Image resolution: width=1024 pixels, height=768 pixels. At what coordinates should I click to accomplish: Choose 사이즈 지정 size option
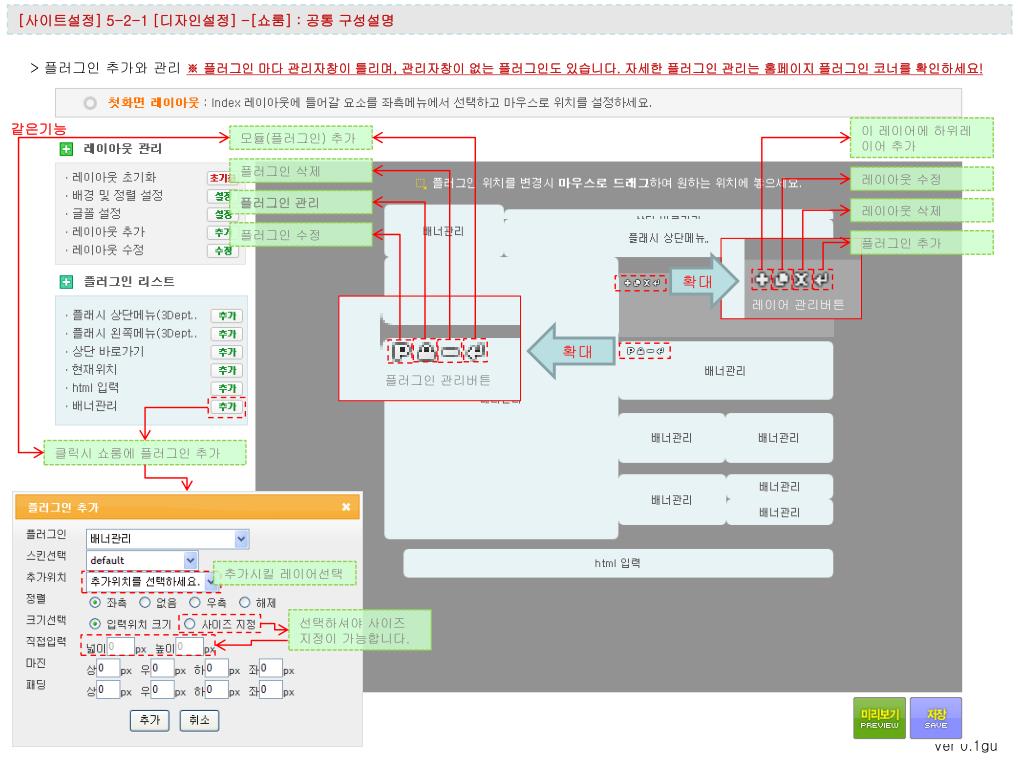click(x=189, y=624)
